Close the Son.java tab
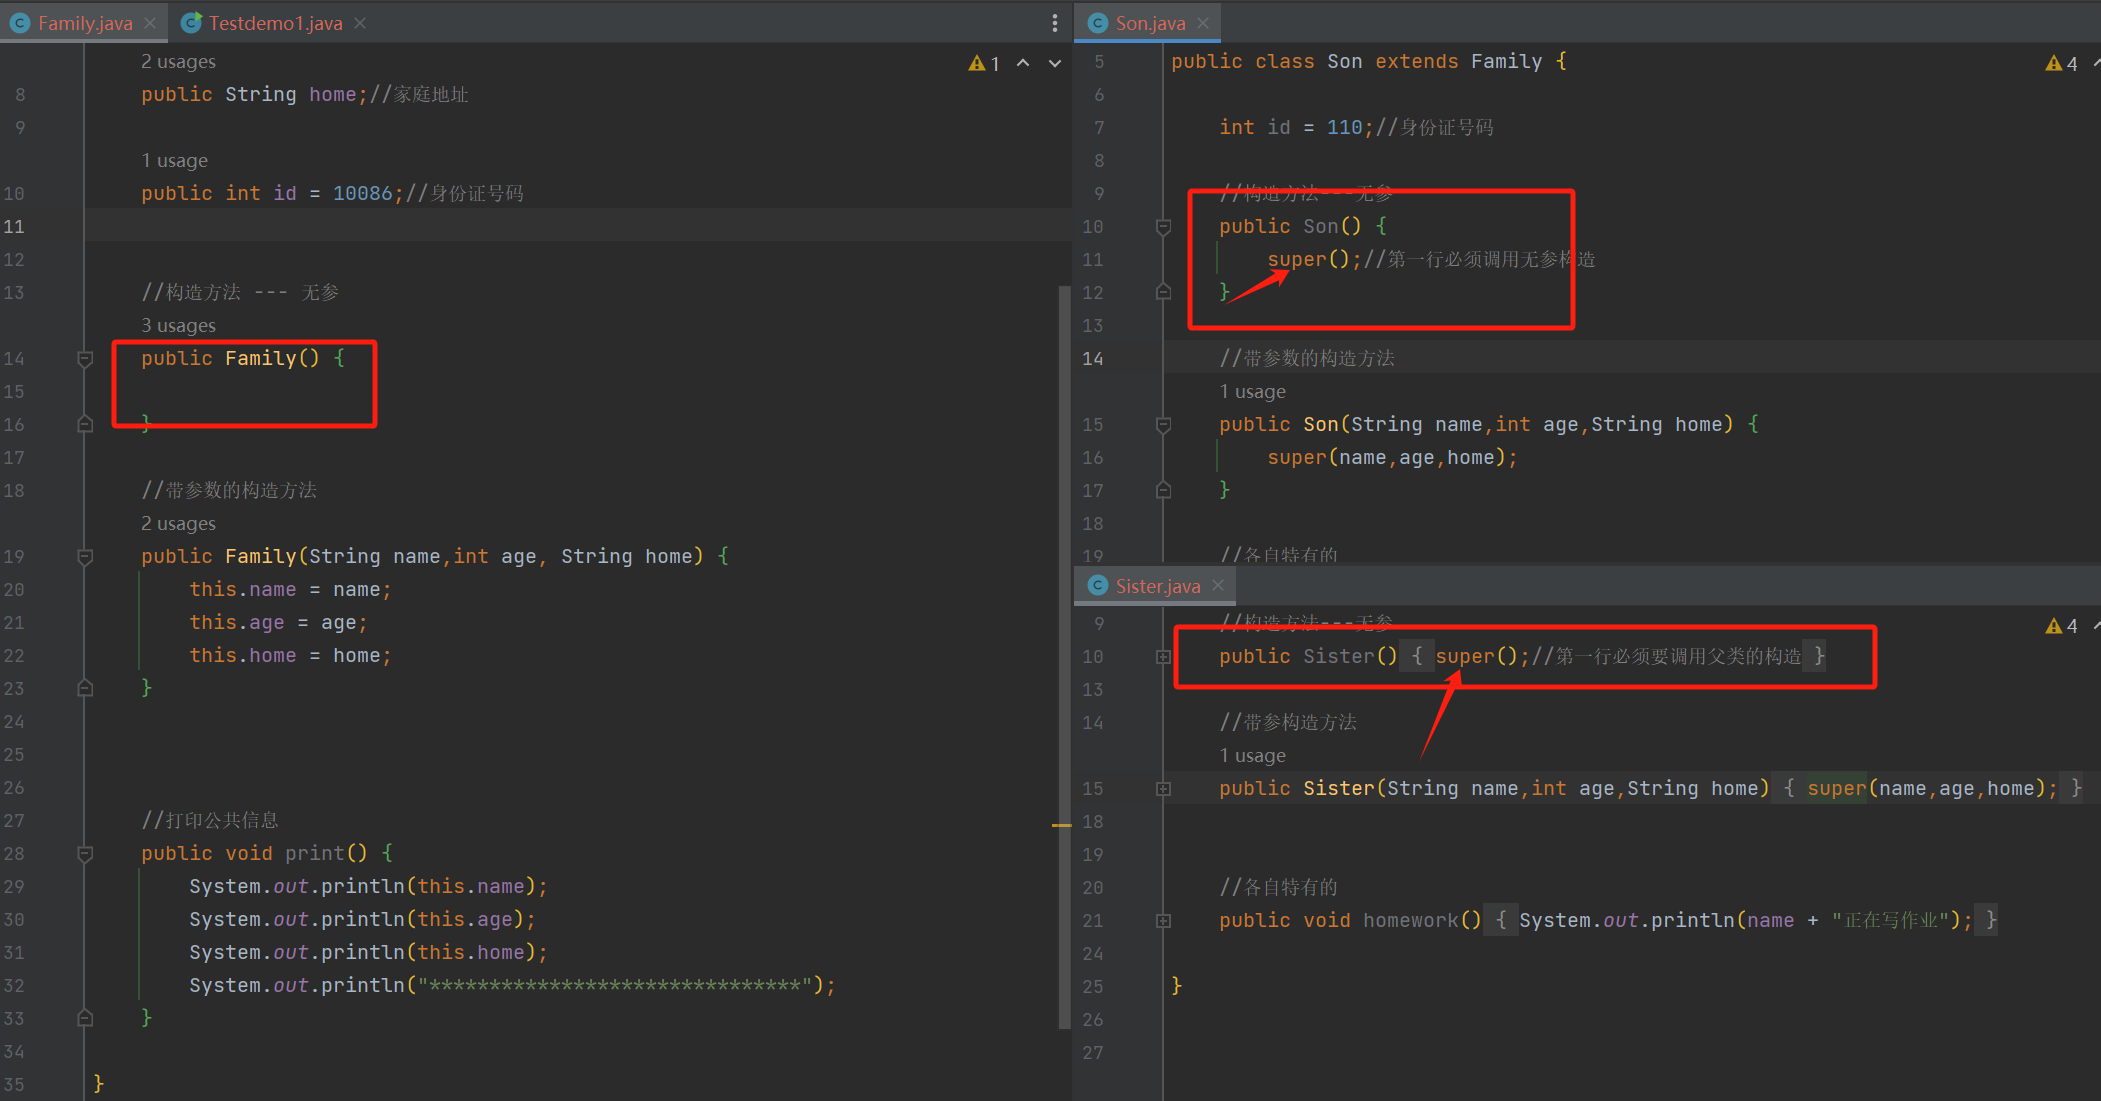Image resolution: width=2101 pixels, height=1101 pixels. pyautogui.click(x=1203, y=23)
